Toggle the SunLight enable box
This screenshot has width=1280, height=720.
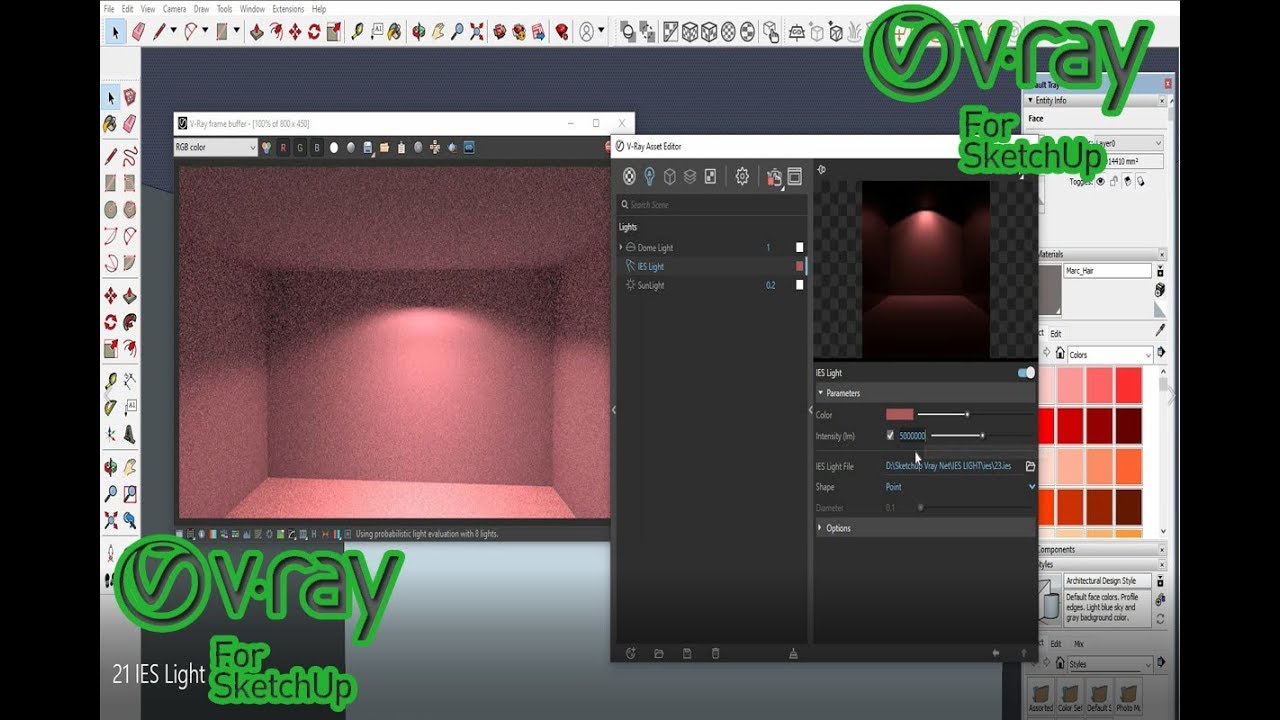[x=799, y=285]
